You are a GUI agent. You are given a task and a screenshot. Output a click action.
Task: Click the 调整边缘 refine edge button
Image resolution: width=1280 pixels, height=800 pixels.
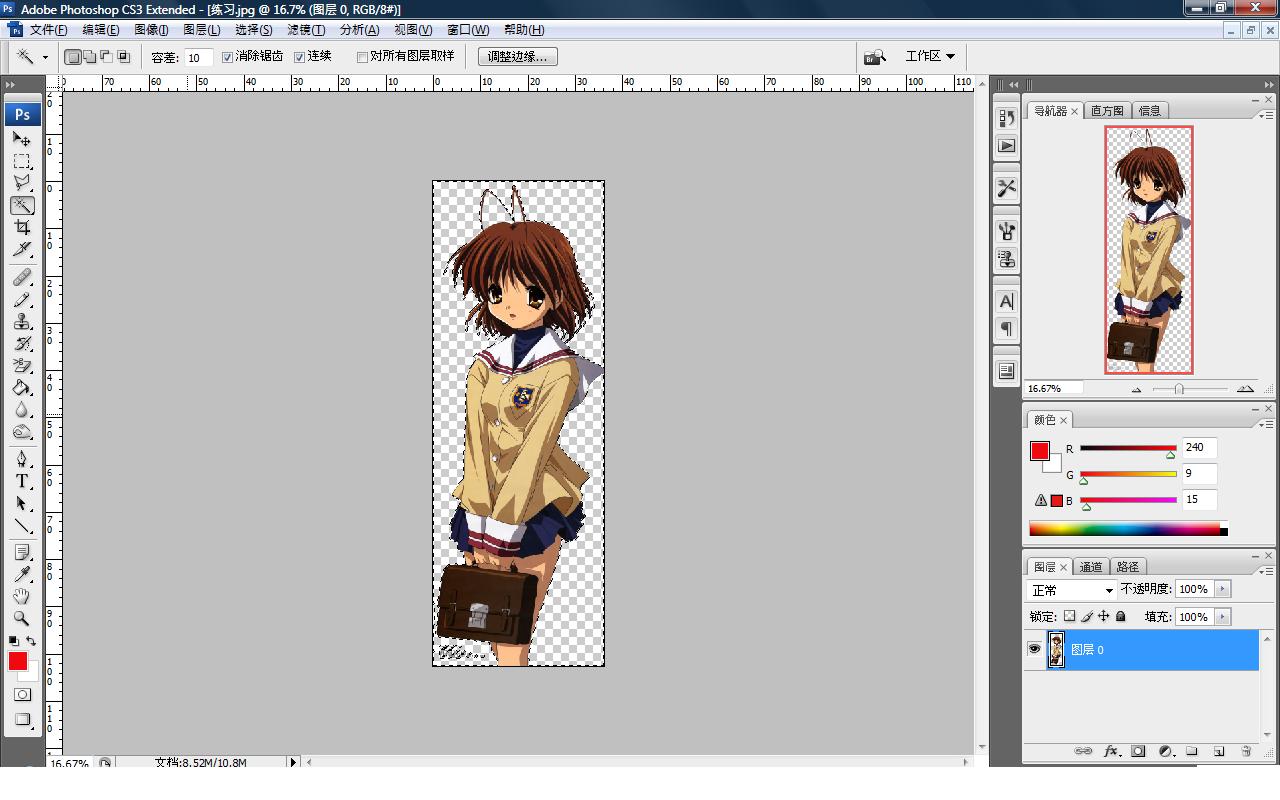(x=517, y=57)
